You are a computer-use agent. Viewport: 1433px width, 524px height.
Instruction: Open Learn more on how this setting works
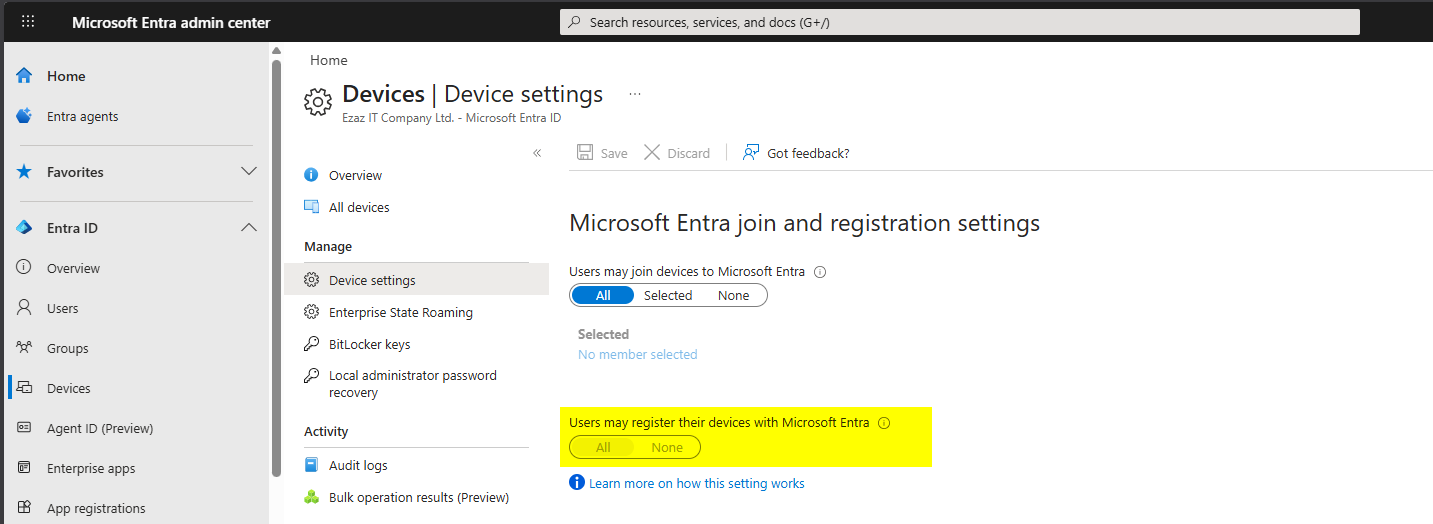697,483
